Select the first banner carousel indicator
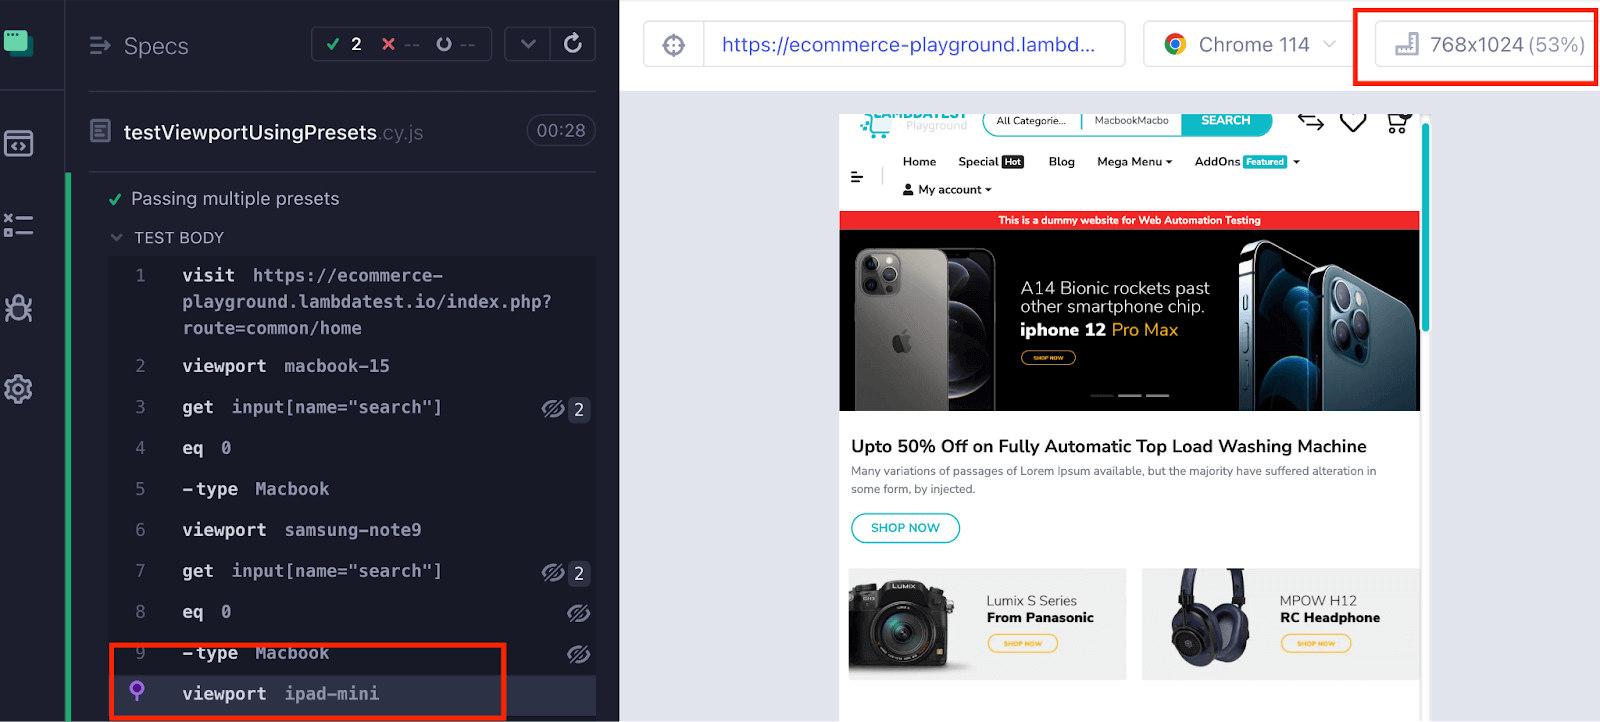This screenshot has height=722, width=1600. click(x=1101, y=396)
